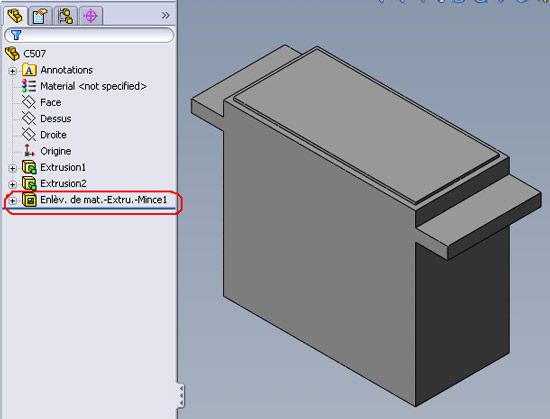
Task: Expand the Extrusion1 feature
Action: coord(13,168)
